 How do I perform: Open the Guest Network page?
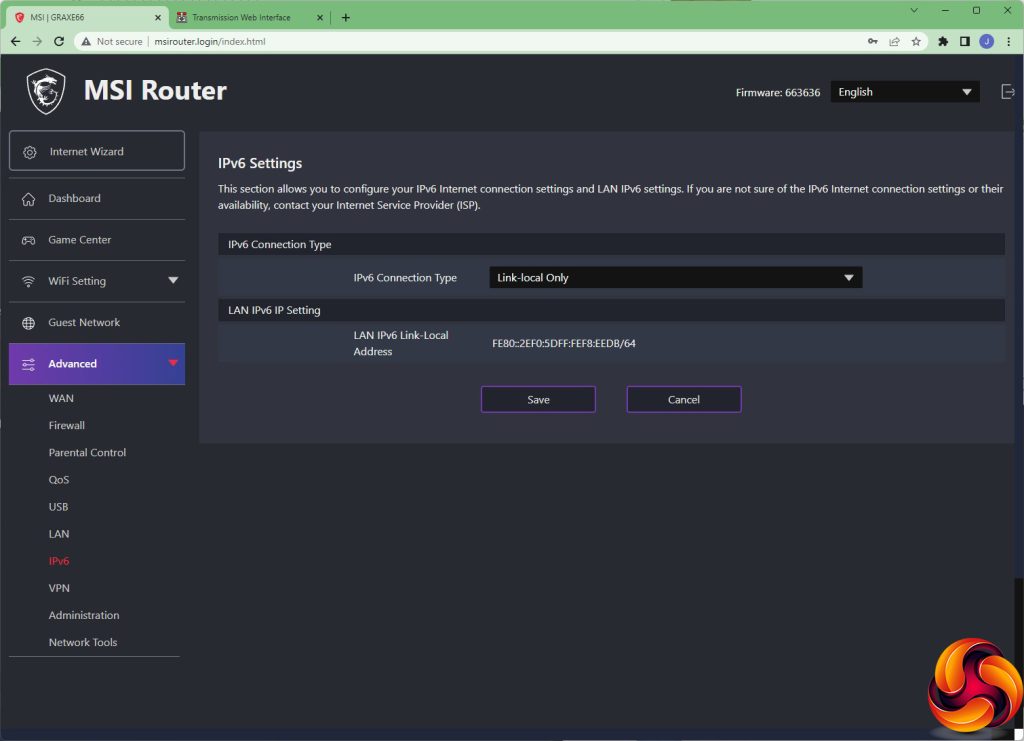[97, 323]
